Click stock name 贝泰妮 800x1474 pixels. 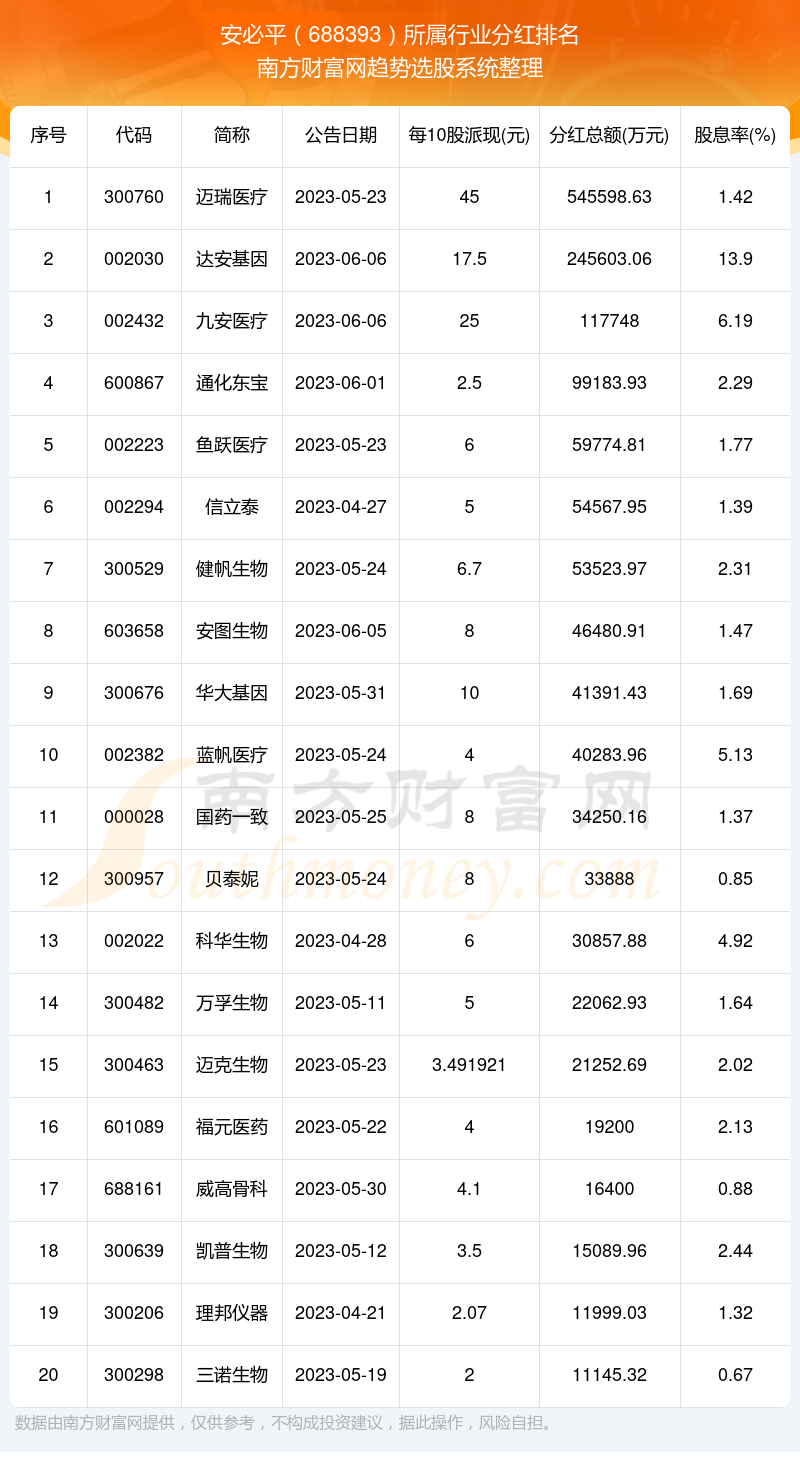(232, 879)
